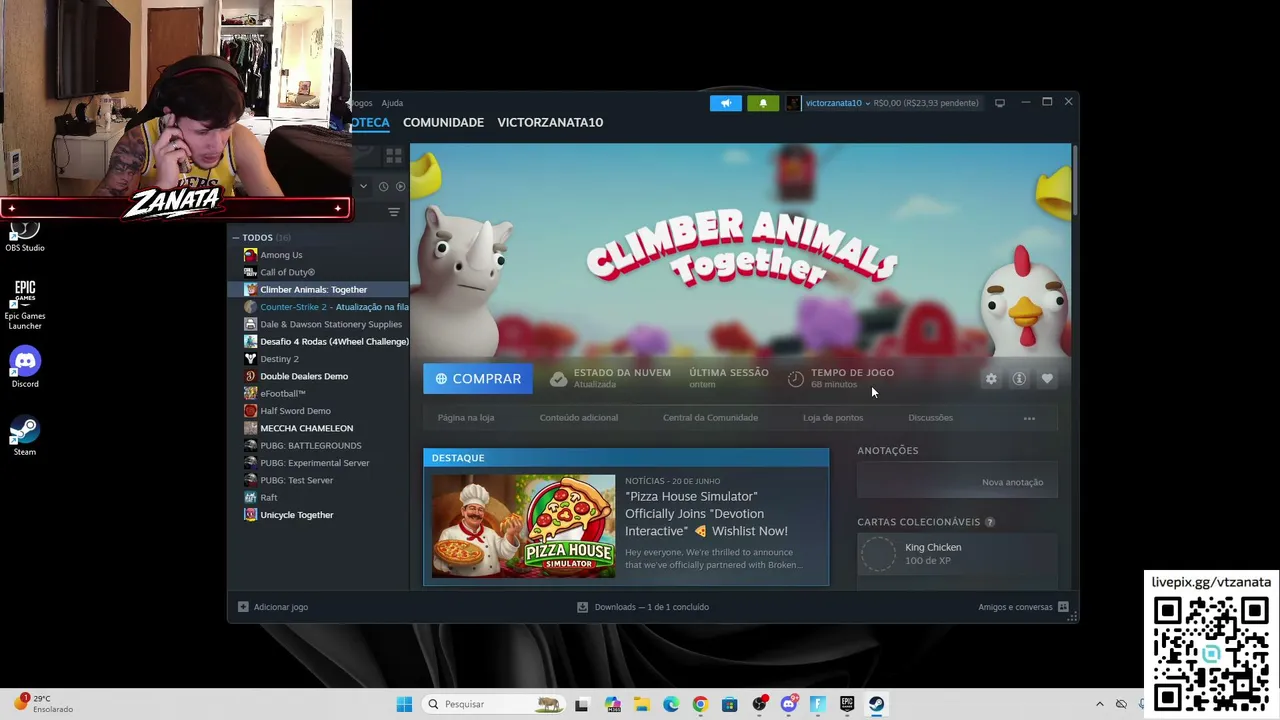Open Steam notifications bell
Image resolution: width=1280 pixels, height=720 pixels.
(x=763, y=103)
